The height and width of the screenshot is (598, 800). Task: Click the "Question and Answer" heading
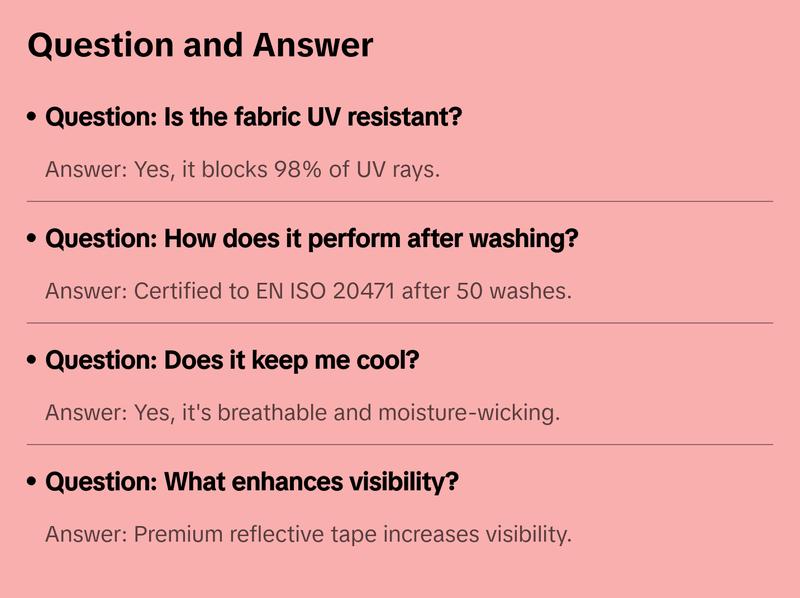point(200,45)
